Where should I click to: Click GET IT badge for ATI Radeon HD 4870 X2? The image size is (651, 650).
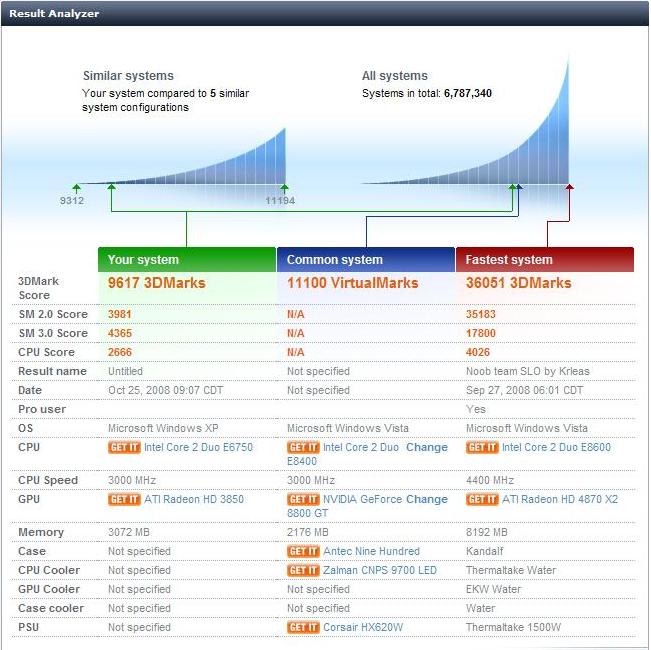tap(482, 499)
